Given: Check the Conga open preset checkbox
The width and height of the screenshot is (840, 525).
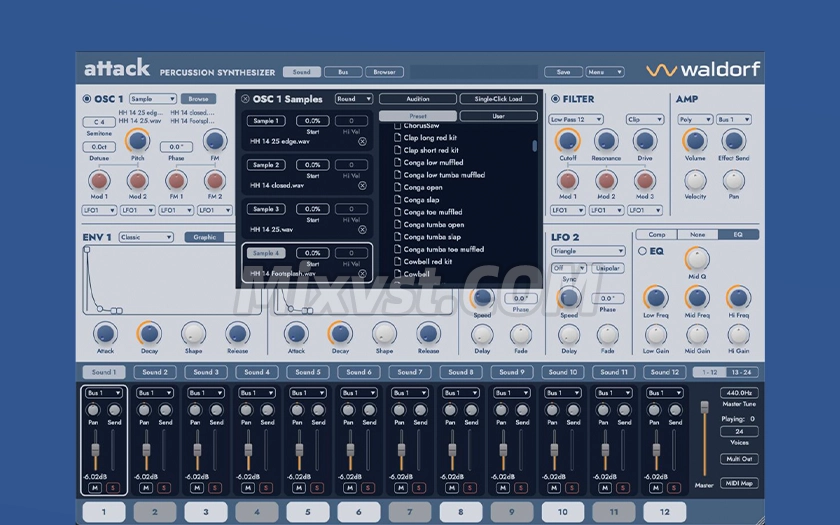Looking at the screenshot, I should [398, 188].
